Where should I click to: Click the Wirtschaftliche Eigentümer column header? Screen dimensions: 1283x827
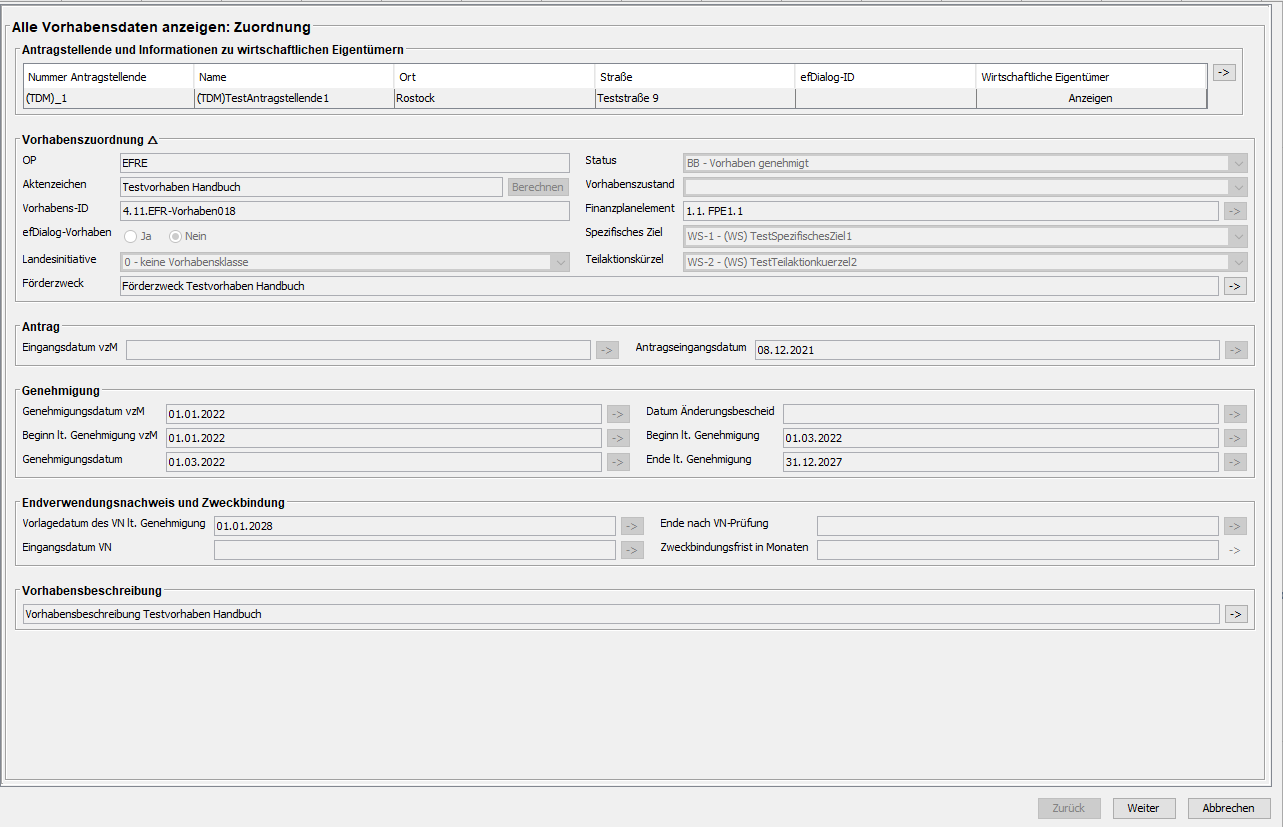[x=1091, y=77]
